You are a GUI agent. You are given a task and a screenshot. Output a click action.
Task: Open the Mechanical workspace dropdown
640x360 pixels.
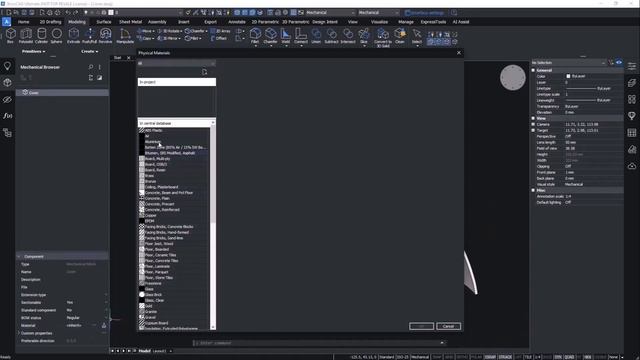tap(330, 13)
